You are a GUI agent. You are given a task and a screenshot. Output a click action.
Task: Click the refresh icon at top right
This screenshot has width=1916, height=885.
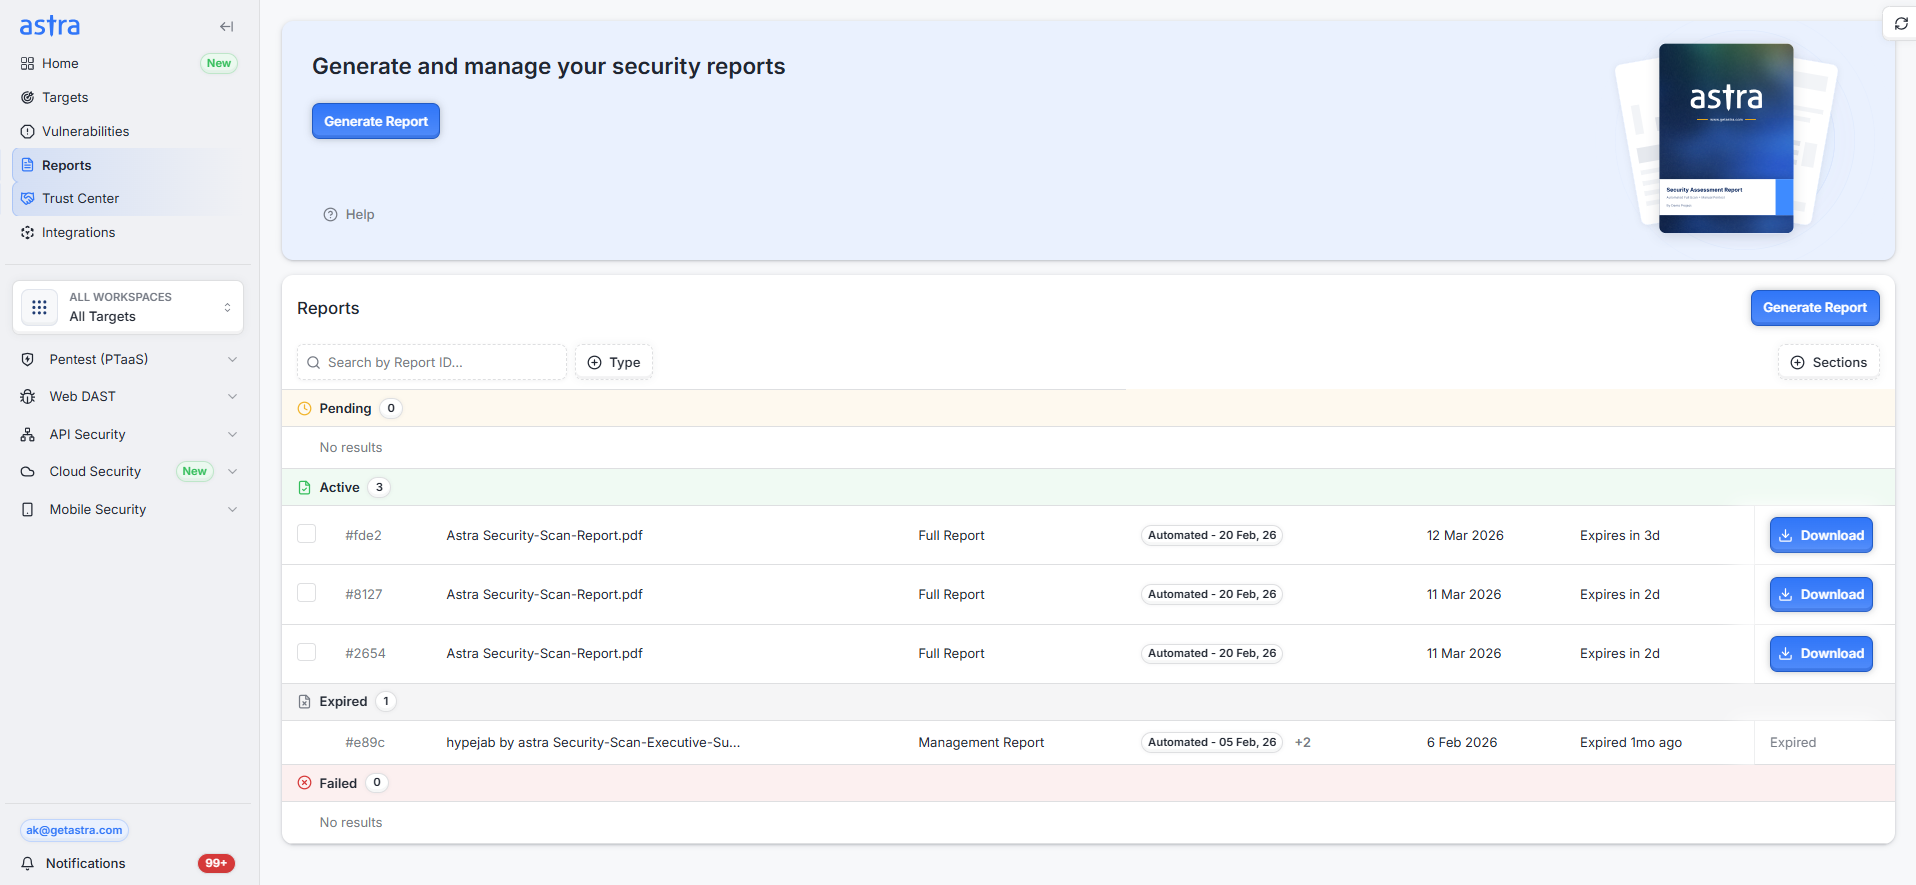1901,23
